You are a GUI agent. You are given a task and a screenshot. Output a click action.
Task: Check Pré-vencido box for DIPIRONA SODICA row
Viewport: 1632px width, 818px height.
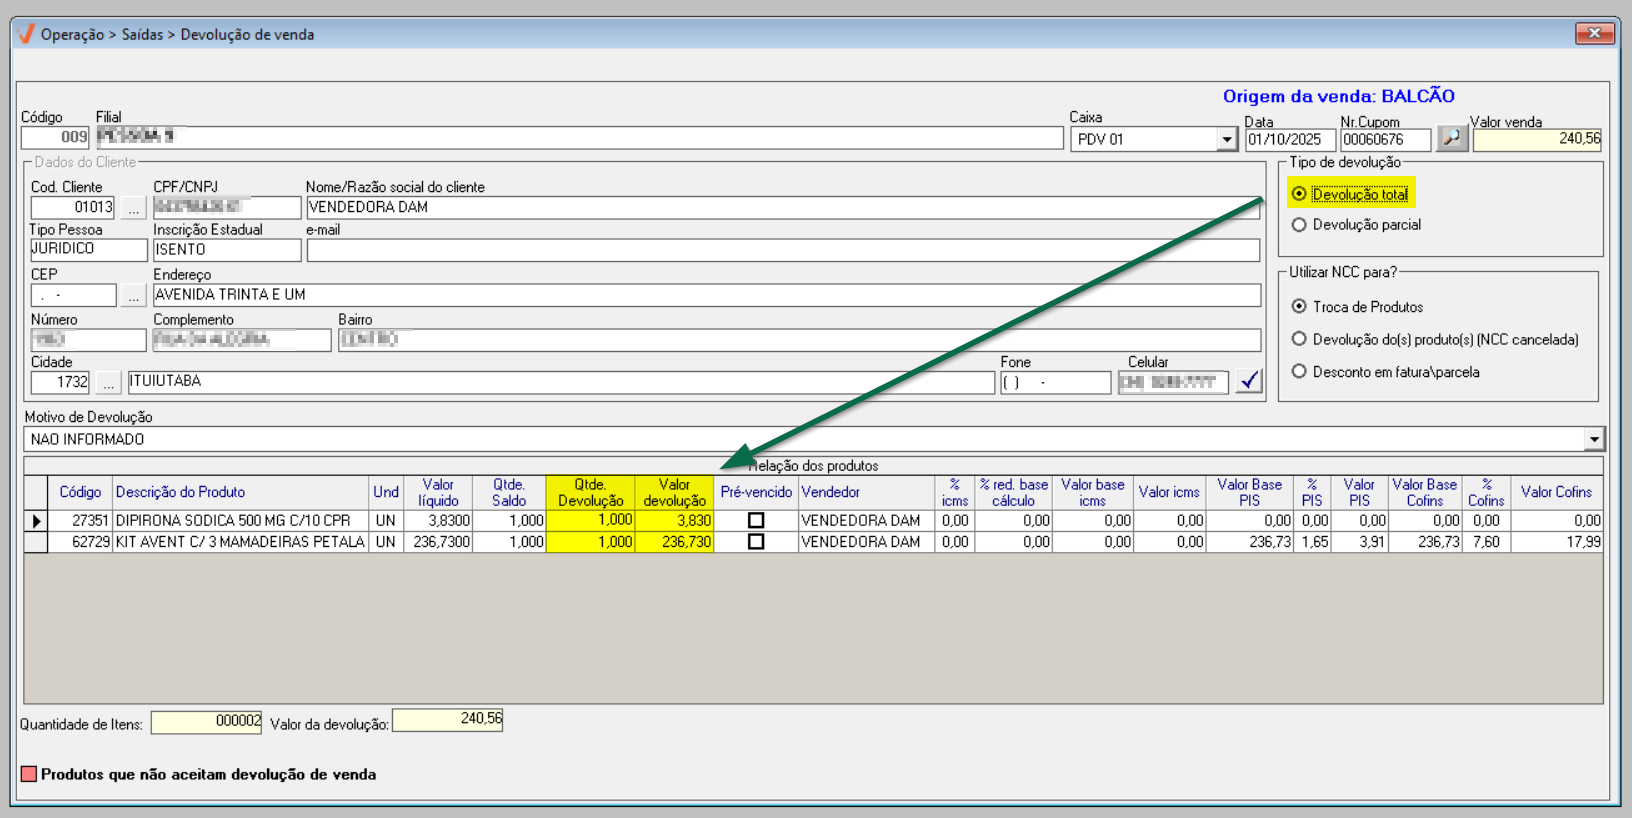756,521
